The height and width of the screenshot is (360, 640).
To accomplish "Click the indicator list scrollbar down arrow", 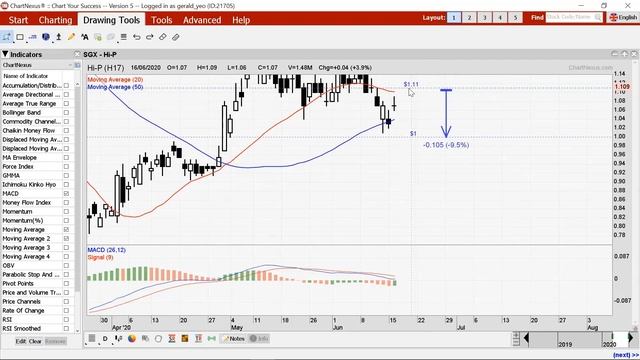I will click(78, 331).
